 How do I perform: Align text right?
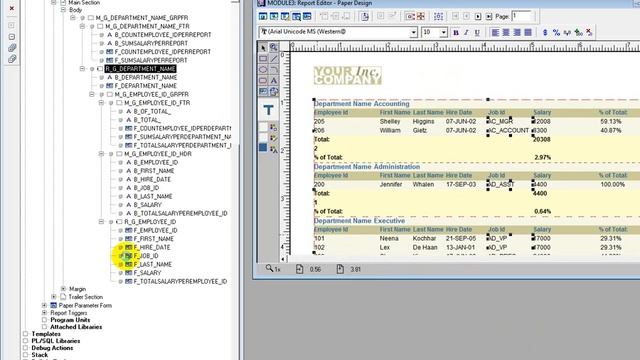[517, 32]
